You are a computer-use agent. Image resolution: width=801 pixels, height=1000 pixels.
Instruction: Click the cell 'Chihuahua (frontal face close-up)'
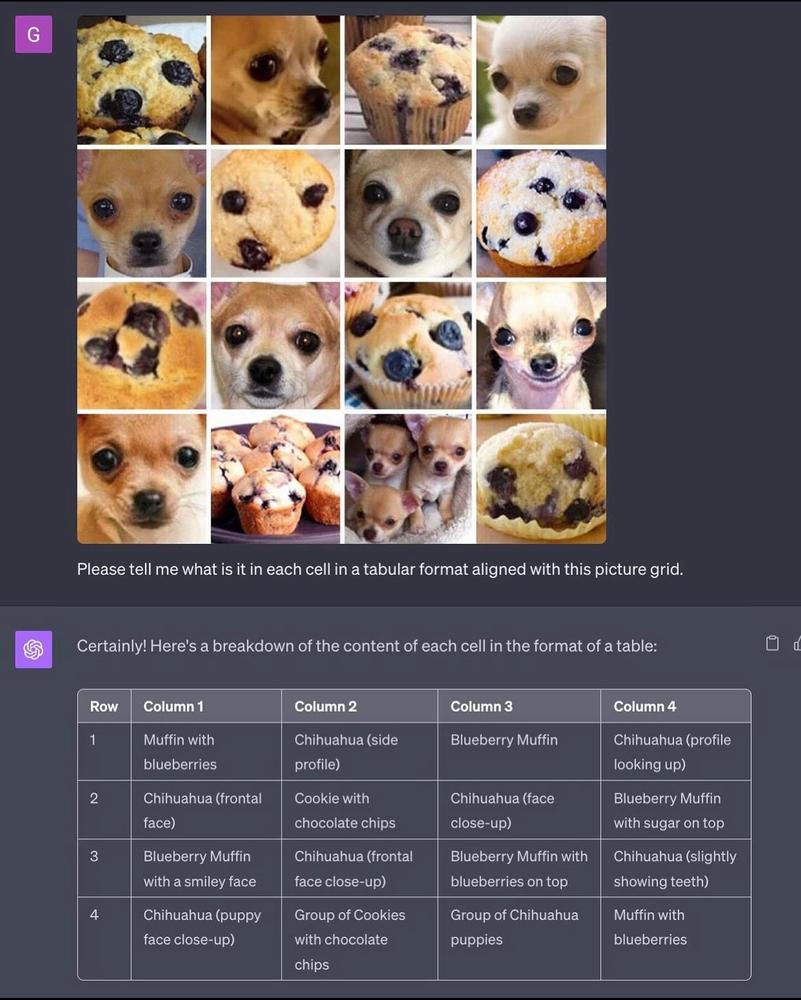360,868
